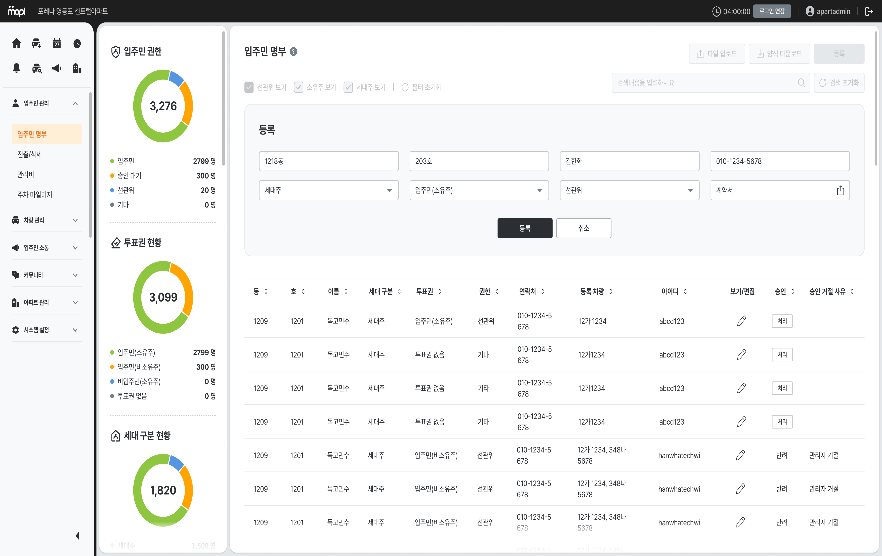This screenshot has width=882, height=556.
Task: Click the donut chart showing 1,820
Action: 163,490
